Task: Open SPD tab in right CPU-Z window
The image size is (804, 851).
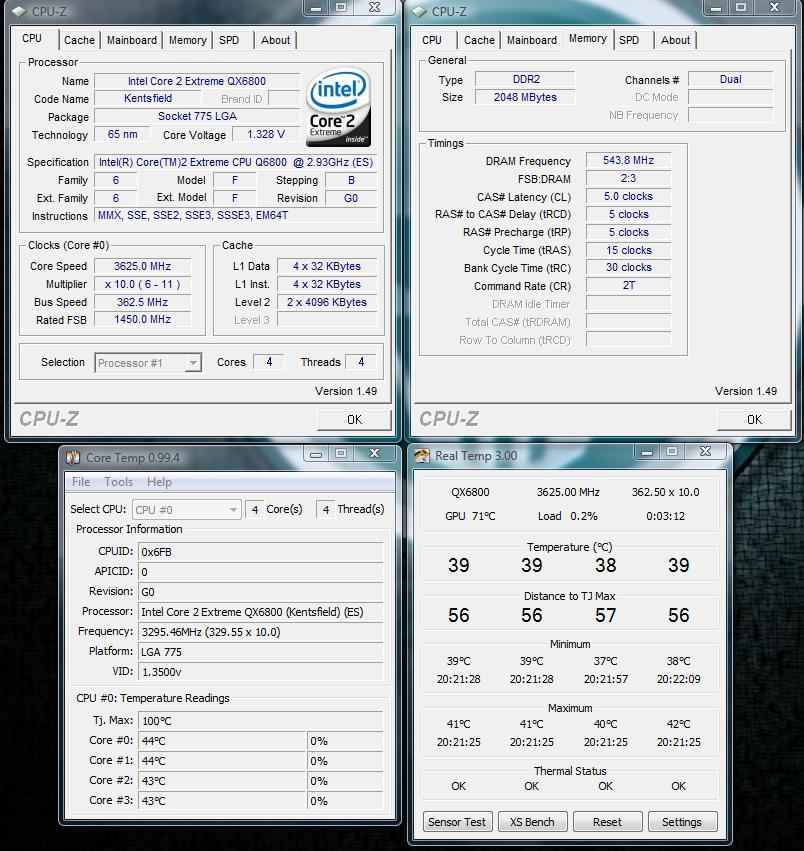Action: [629, 40]
